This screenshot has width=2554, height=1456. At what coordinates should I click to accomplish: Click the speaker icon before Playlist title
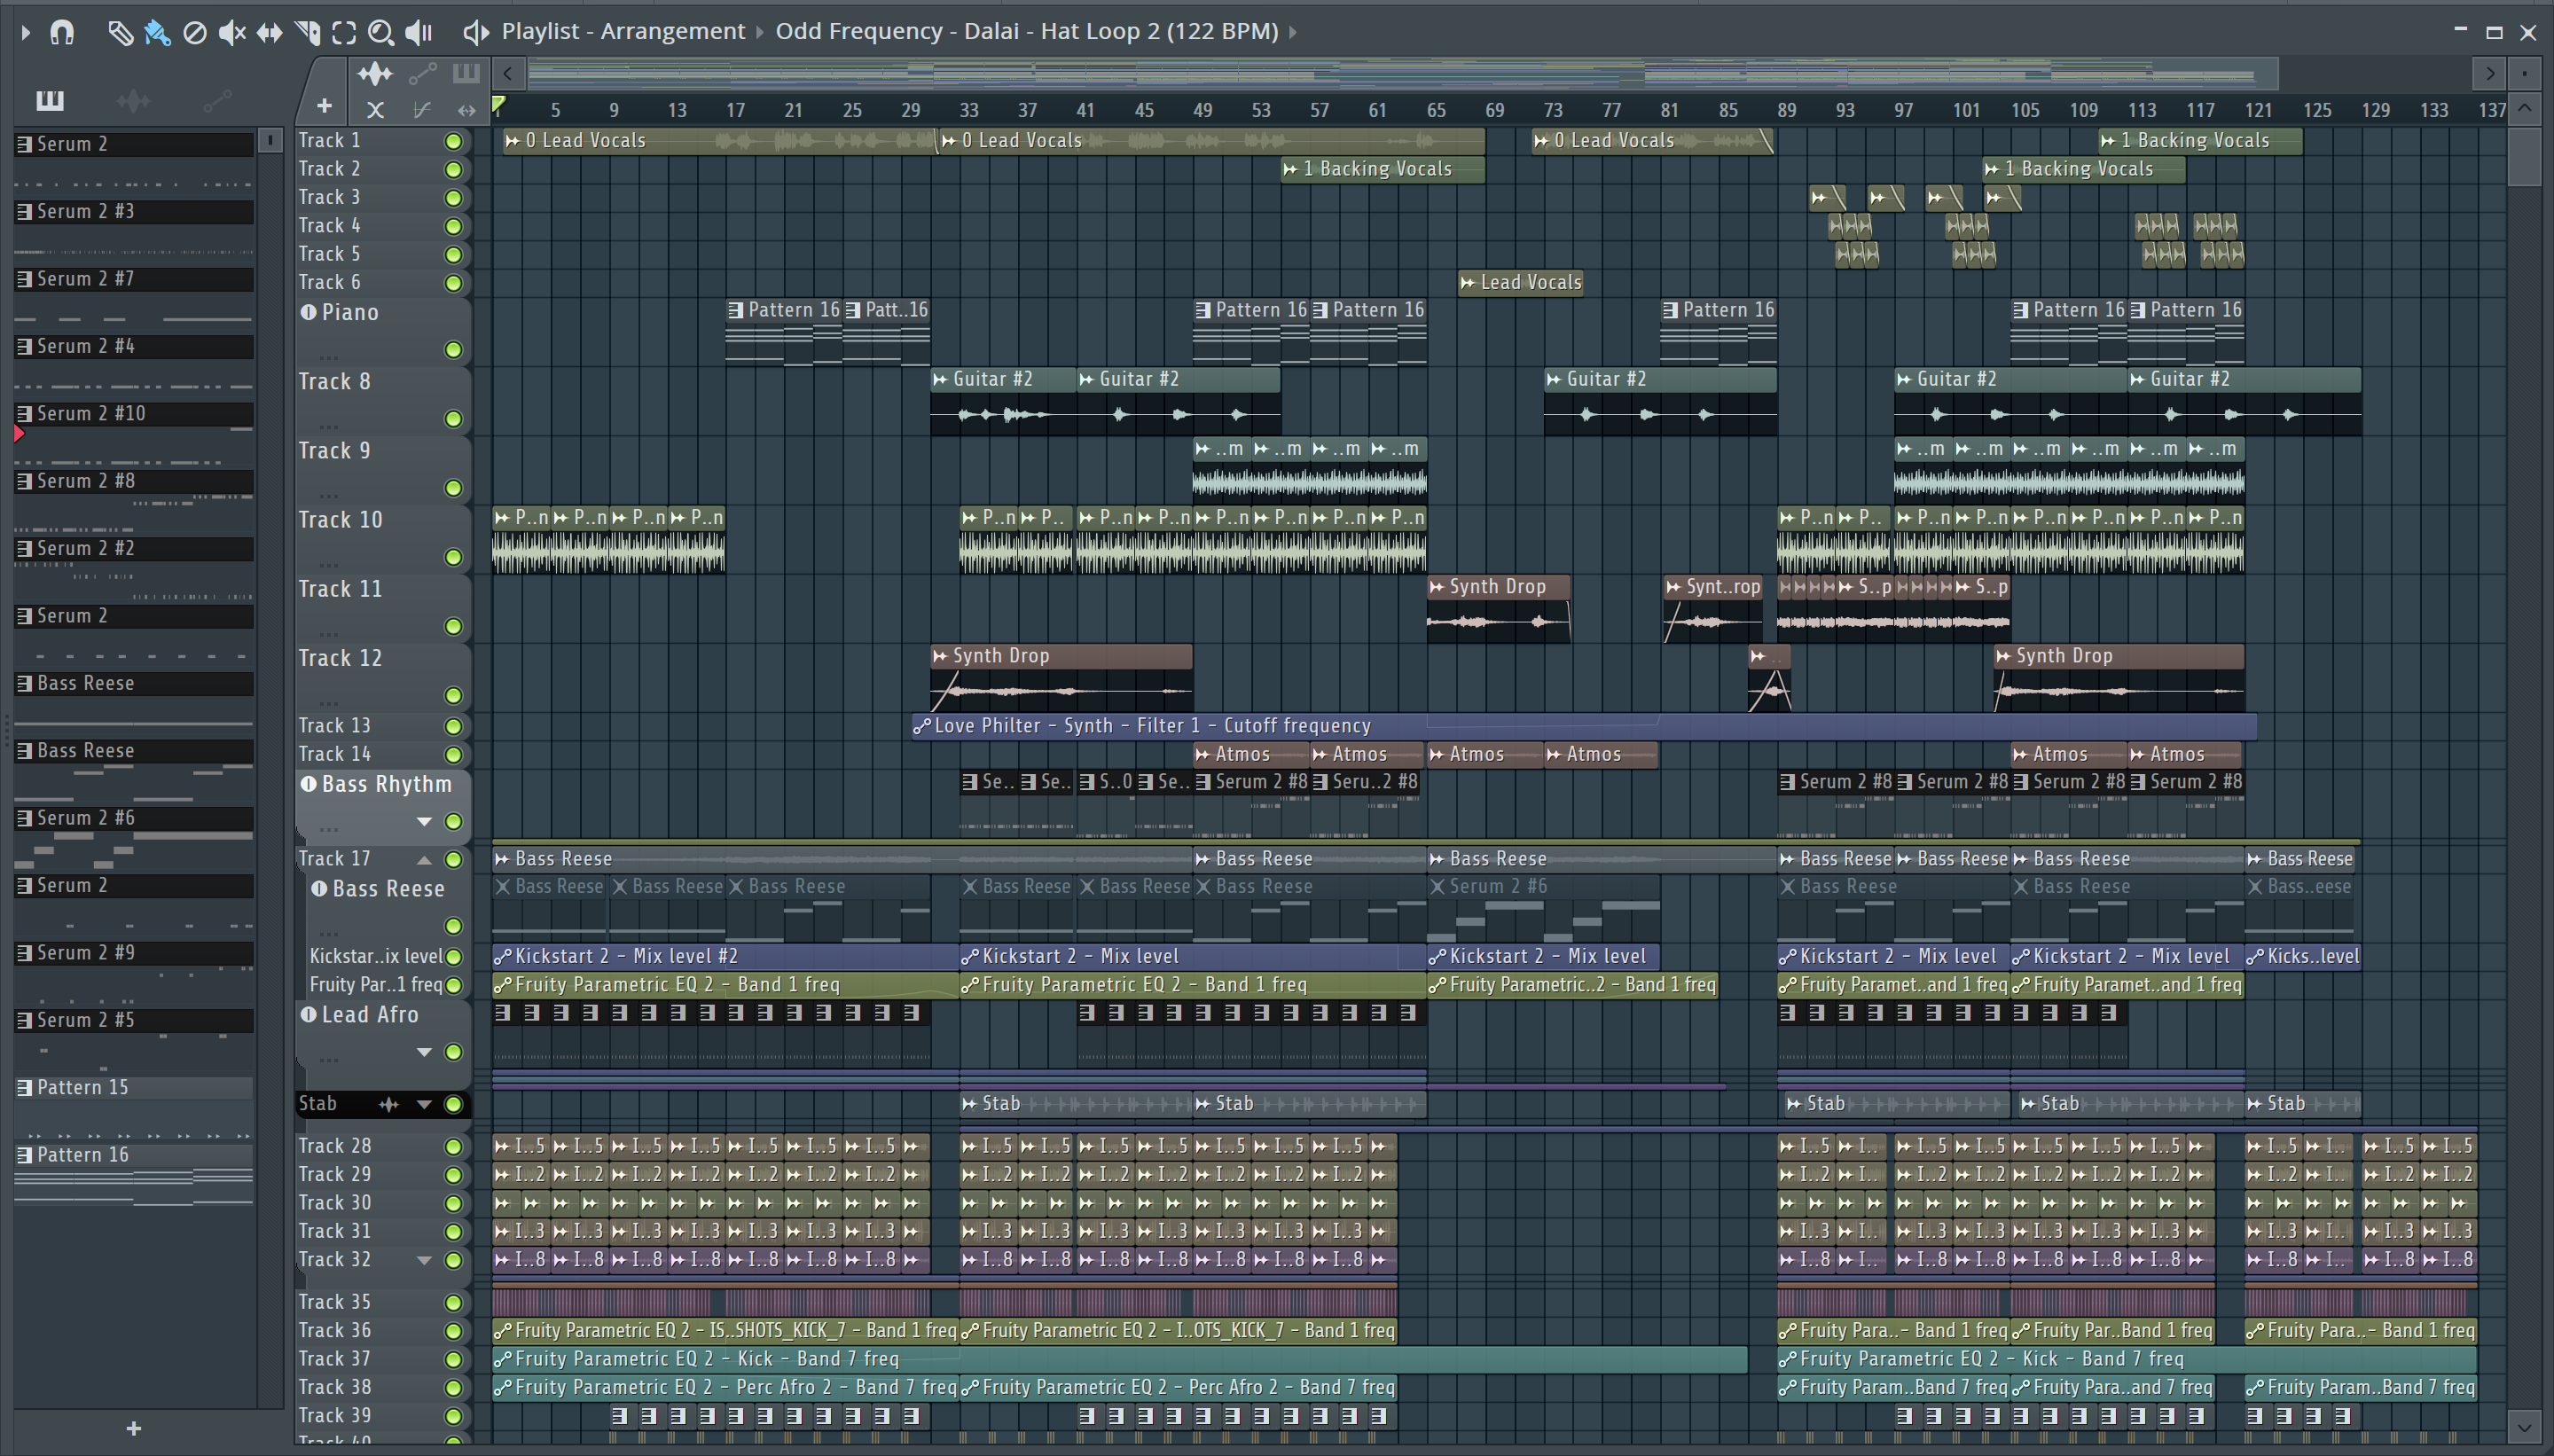tap(475, 32)
